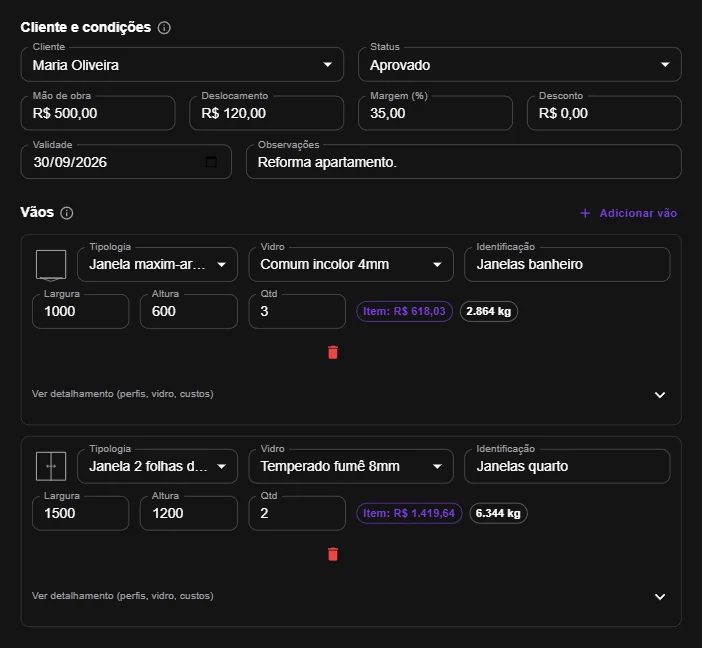Click Item: R$ 618,03 price chip
This screenshot has width=702, height=648.
pyautogui.click(x=404, y=311)
